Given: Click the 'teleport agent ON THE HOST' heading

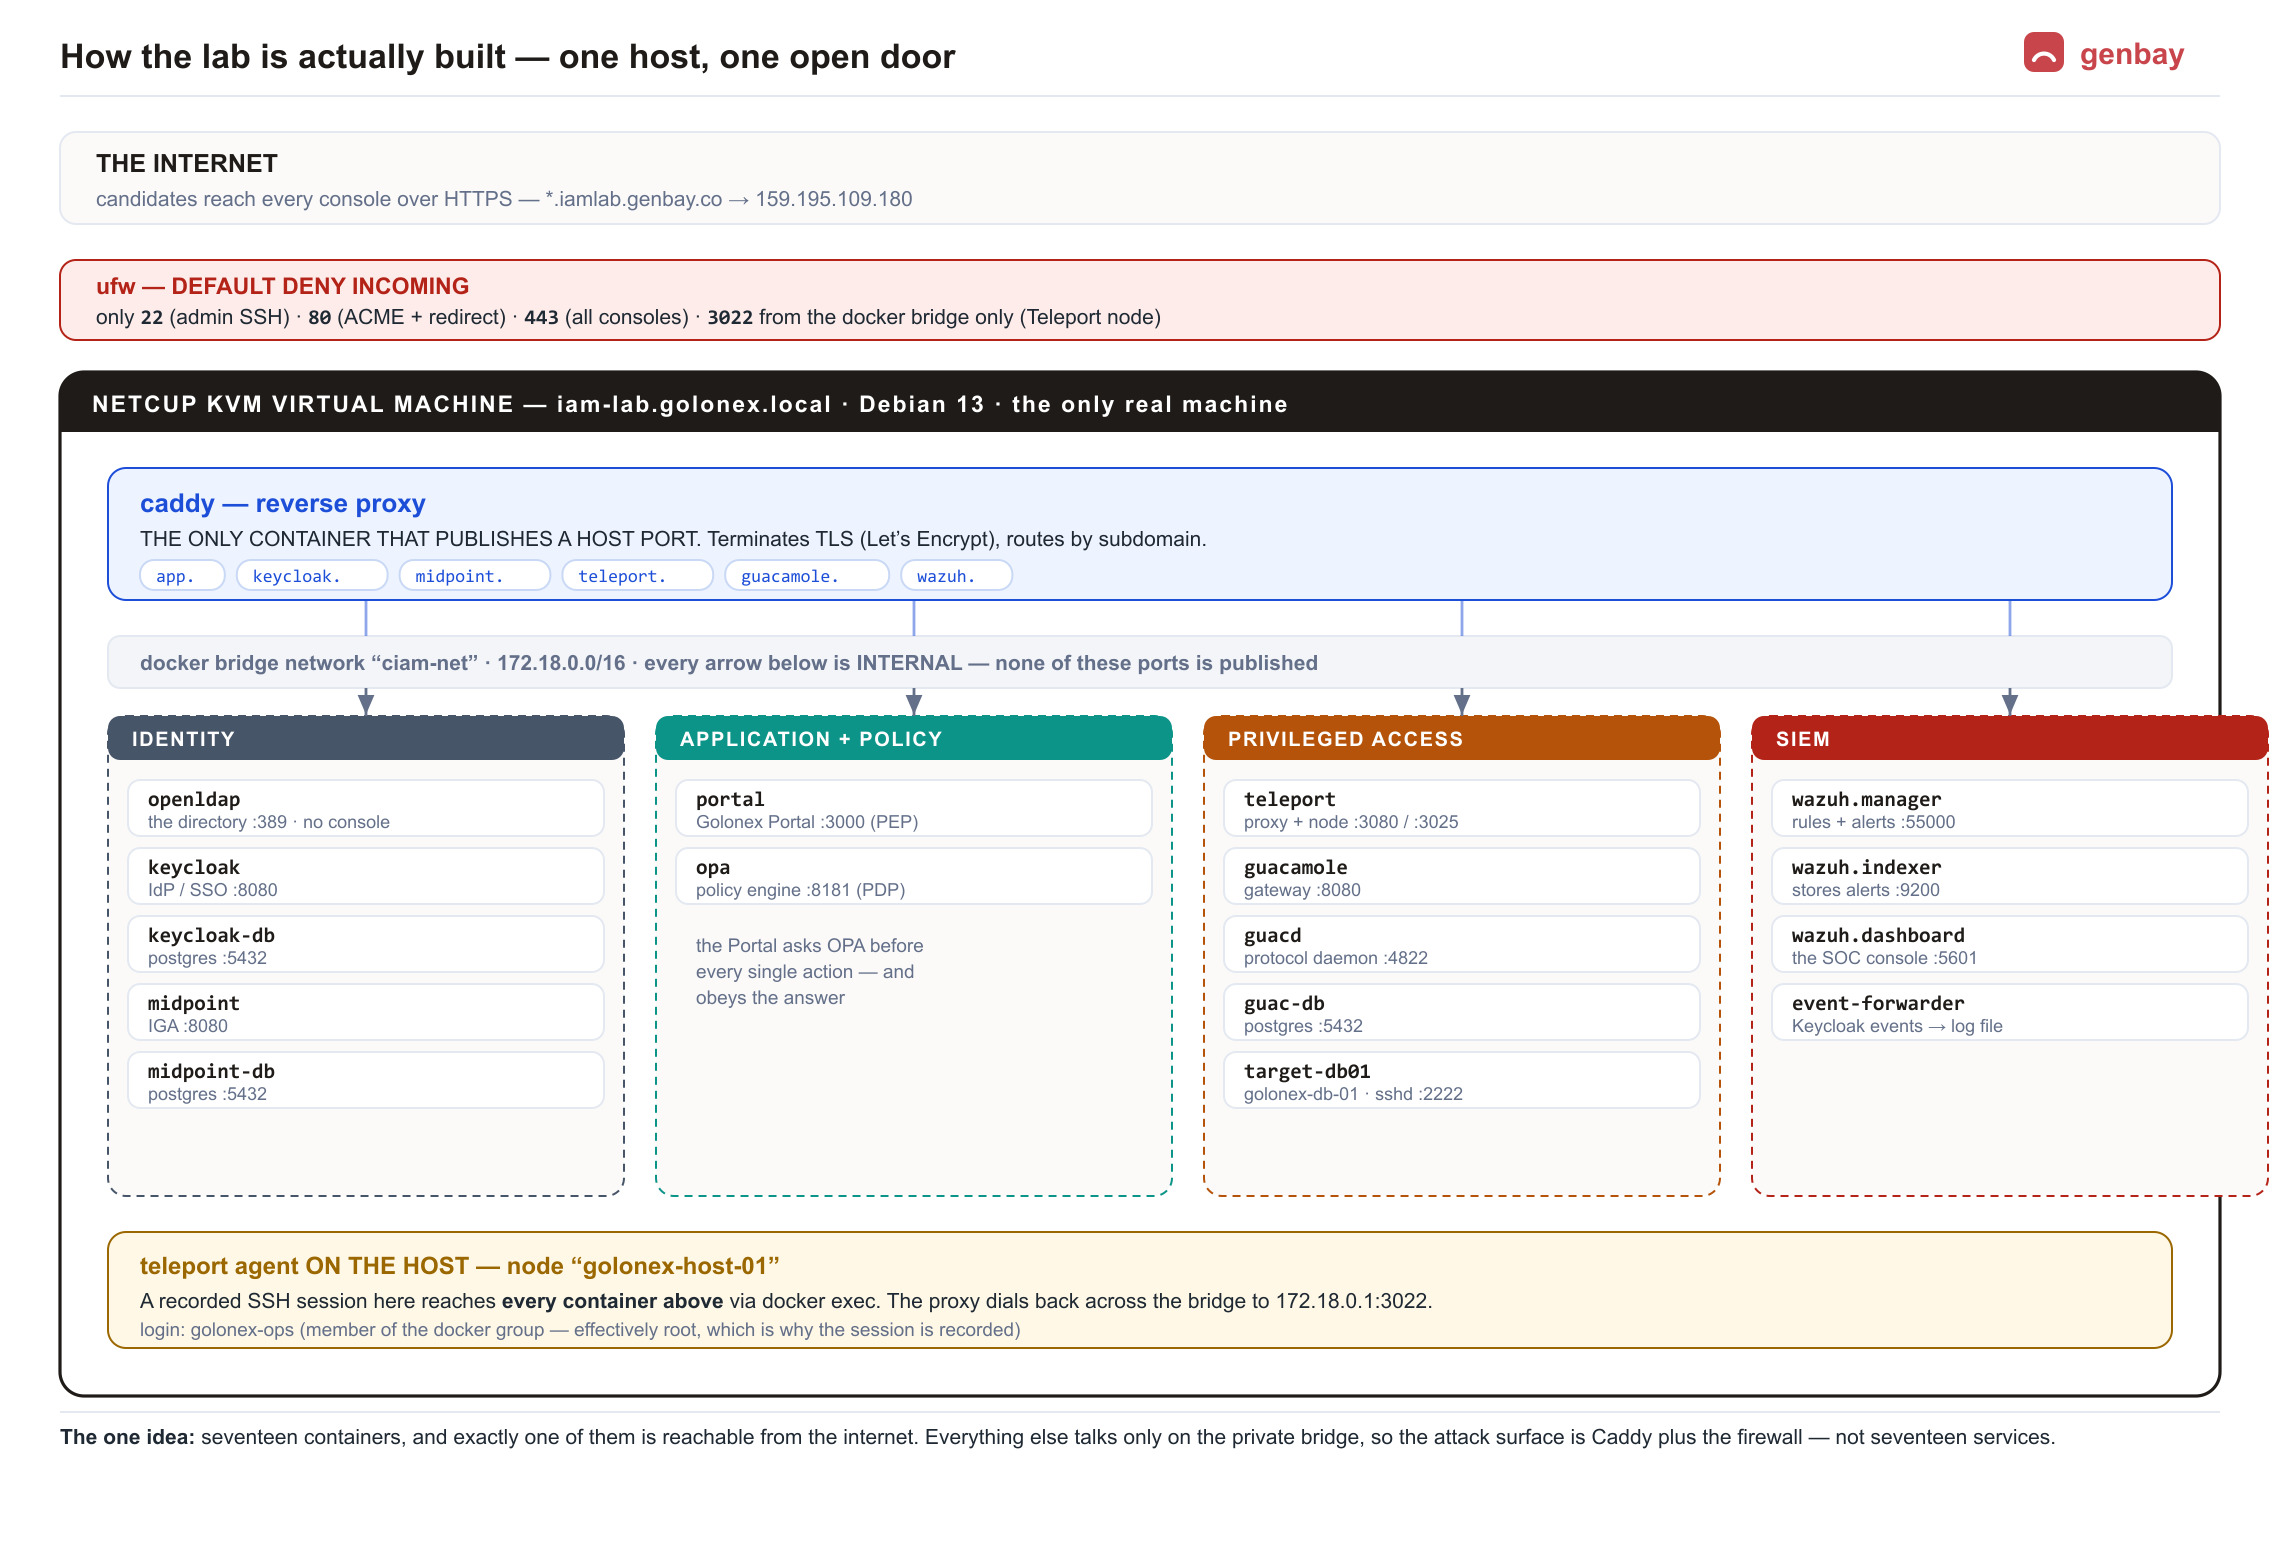Looking at the screenshot, I should [x=459, y=1266].
